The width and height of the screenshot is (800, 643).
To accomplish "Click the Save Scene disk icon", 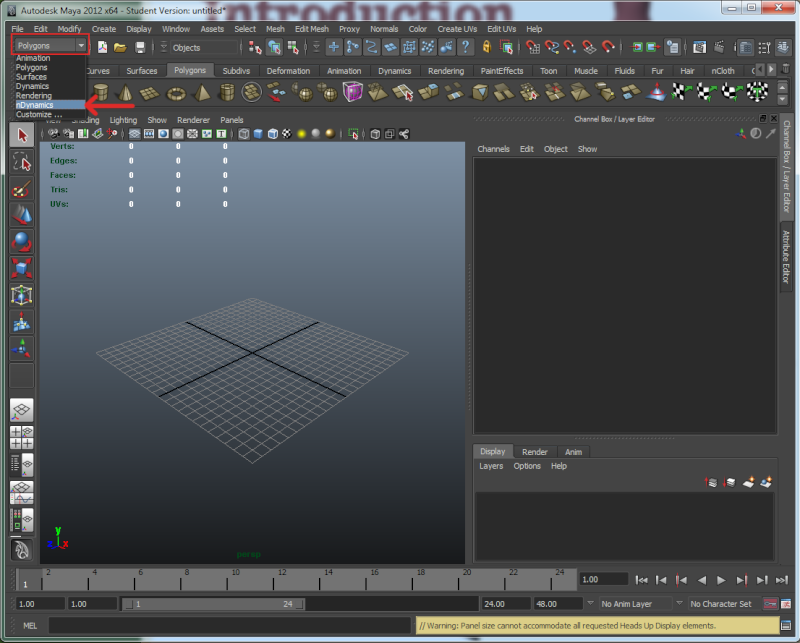I will pos(140,47).
